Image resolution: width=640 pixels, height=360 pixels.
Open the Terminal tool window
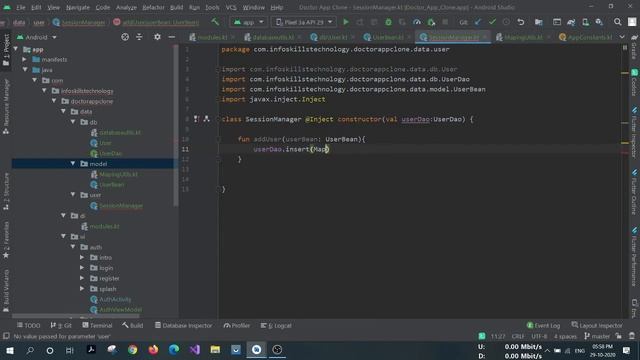97,325
